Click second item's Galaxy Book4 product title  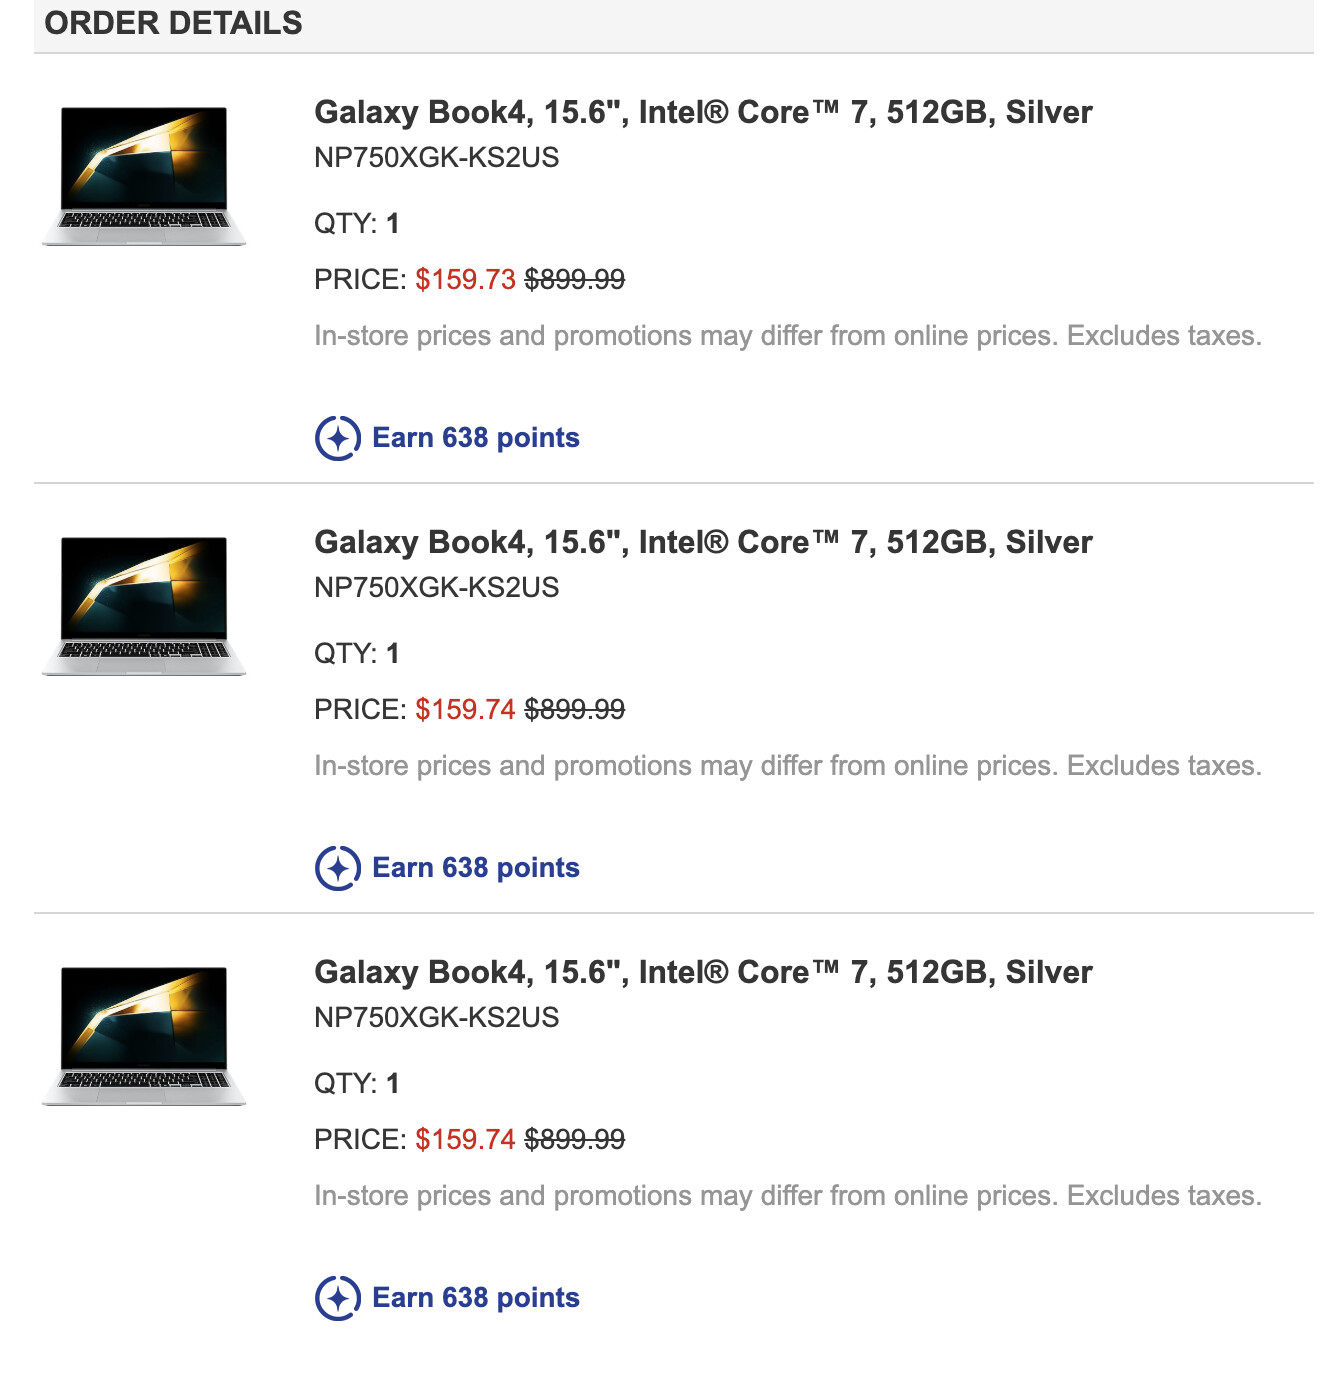[703, 542]
